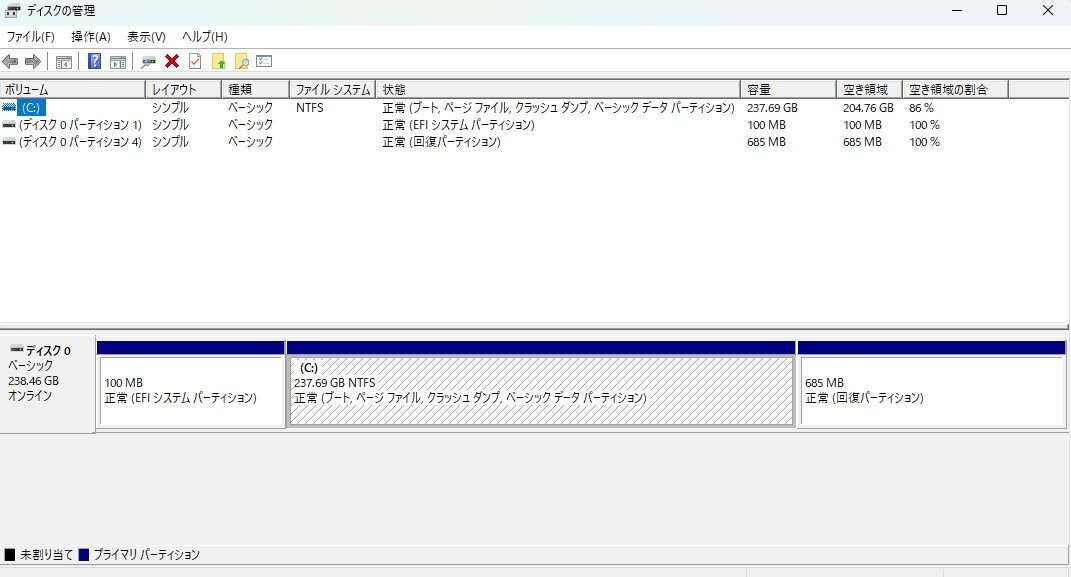1071x577 pixels.
Task: Open the ヘルプ(H) menu
Action: coord(204,37)
